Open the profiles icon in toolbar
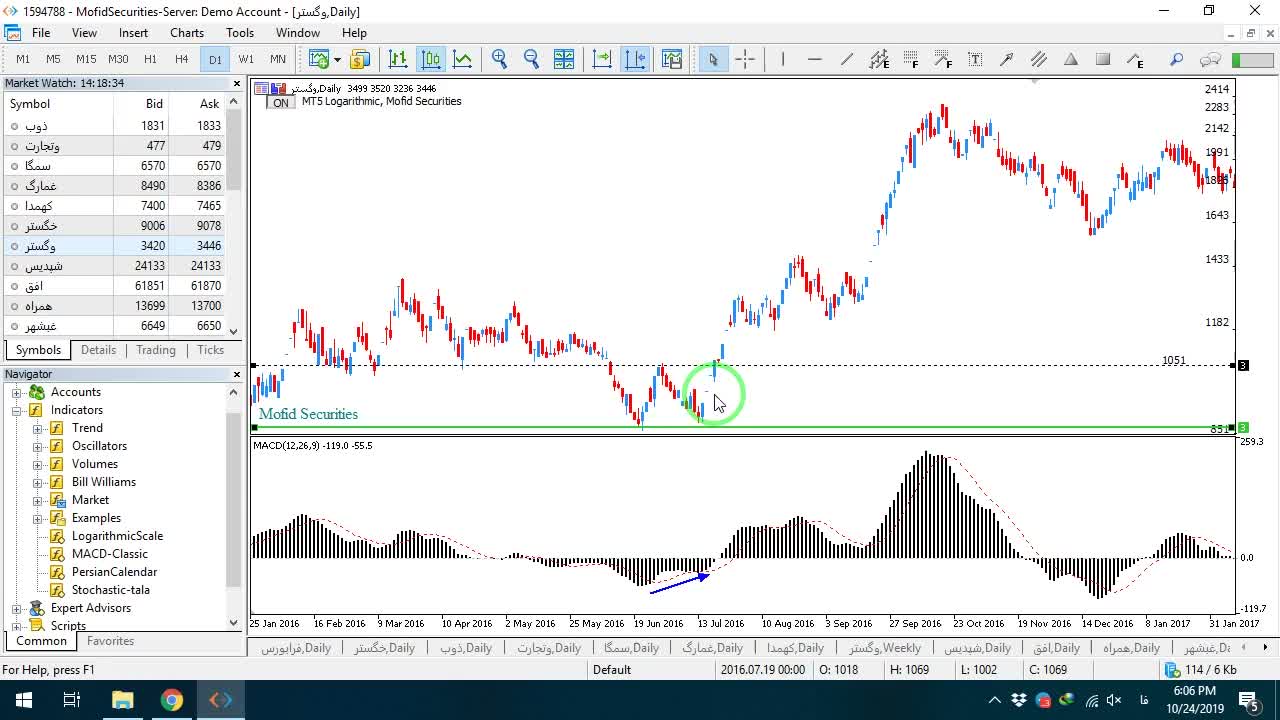The width and height of the screenshot is (1280, 720). pos(360,59)
